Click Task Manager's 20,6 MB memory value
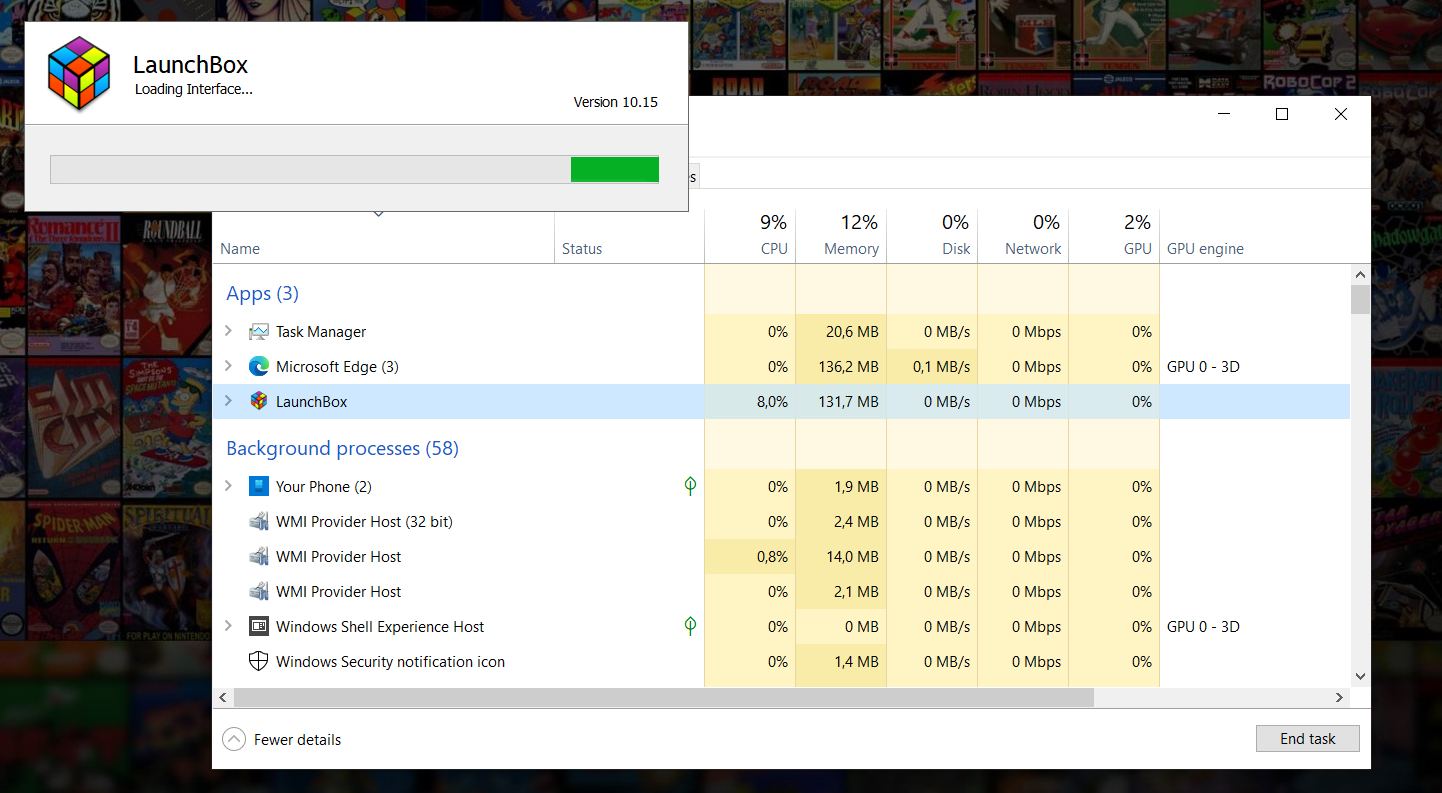 852,332
